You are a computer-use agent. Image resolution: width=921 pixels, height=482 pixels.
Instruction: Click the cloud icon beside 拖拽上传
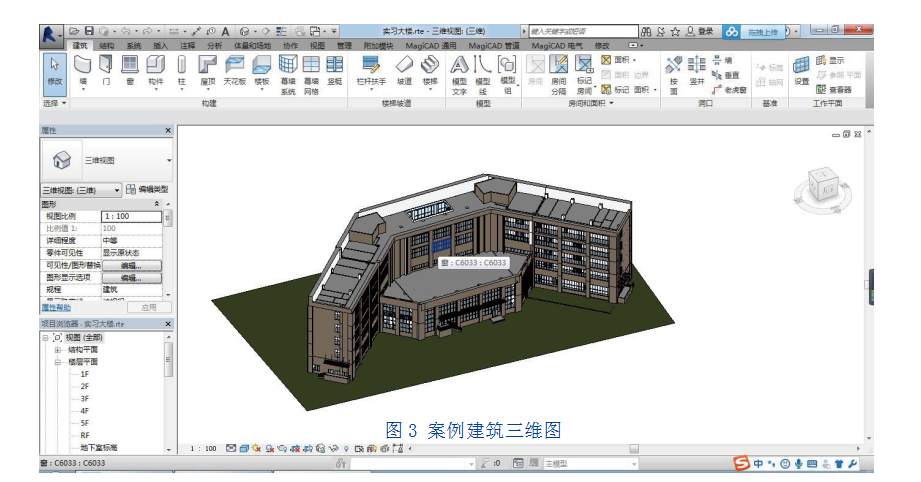pyautogui.click(x=731, y=32)
